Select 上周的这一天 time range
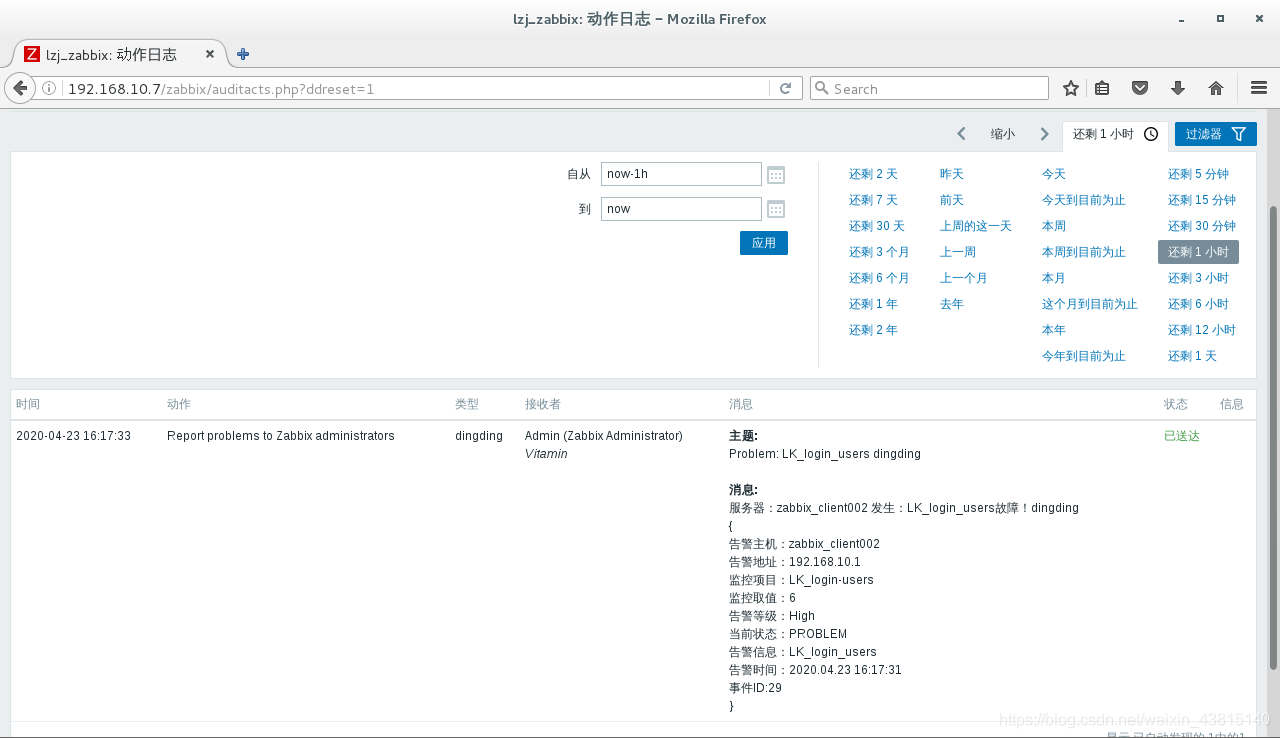Screen dimensions: 1280x738 (x=976, y=226)
